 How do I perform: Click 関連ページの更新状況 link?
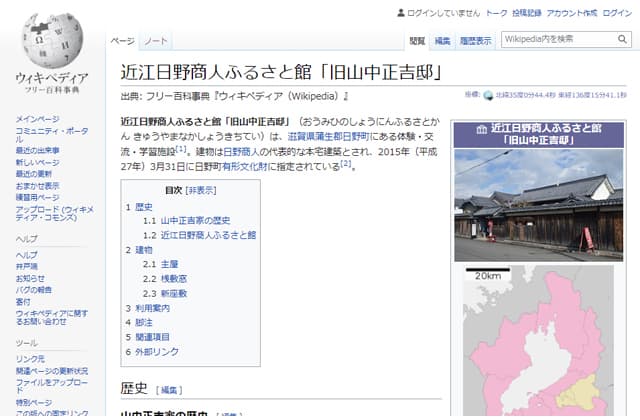(x=52, y=371)
